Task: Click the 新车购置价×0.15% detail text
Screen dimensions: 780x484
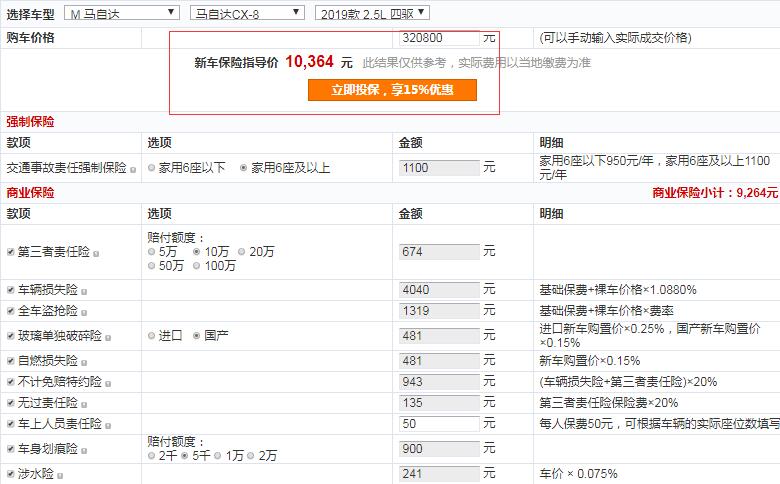Action: [589, 361]
